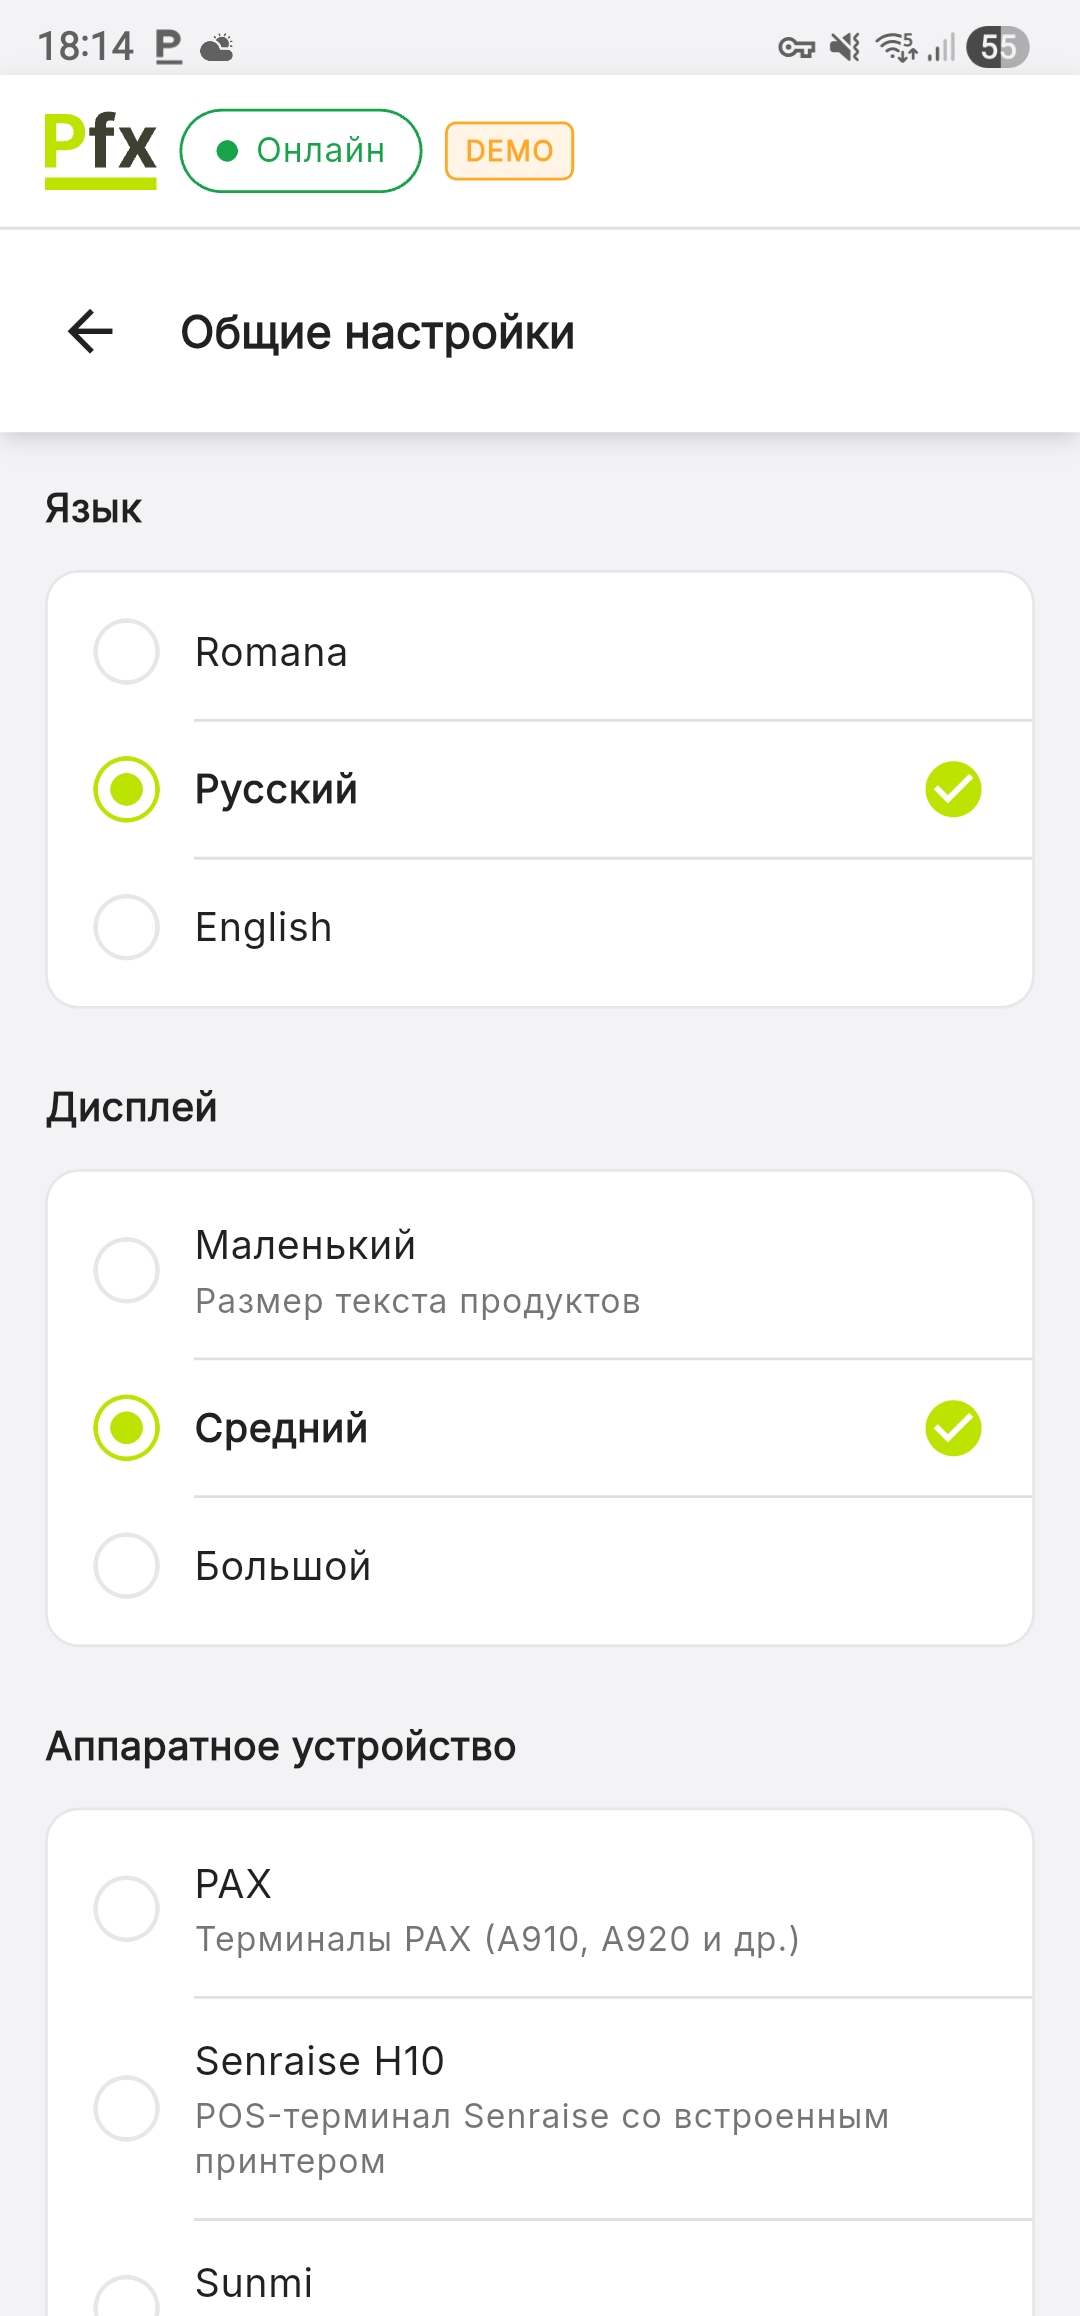The height and width of the screenshot is (2316, 1080).
Task: Select the English language radio button
Action: click(127, 927)
